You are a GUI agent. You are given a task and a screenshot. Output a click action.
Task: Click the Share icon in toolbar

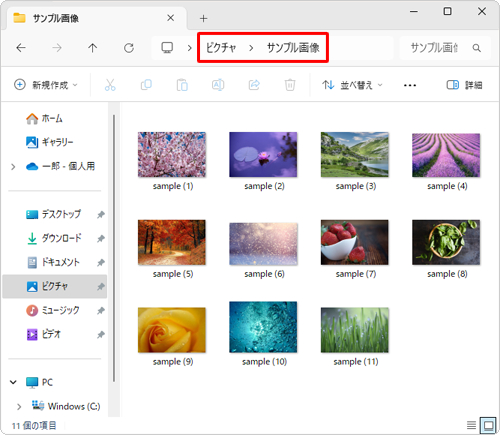[x=254, y=85]
